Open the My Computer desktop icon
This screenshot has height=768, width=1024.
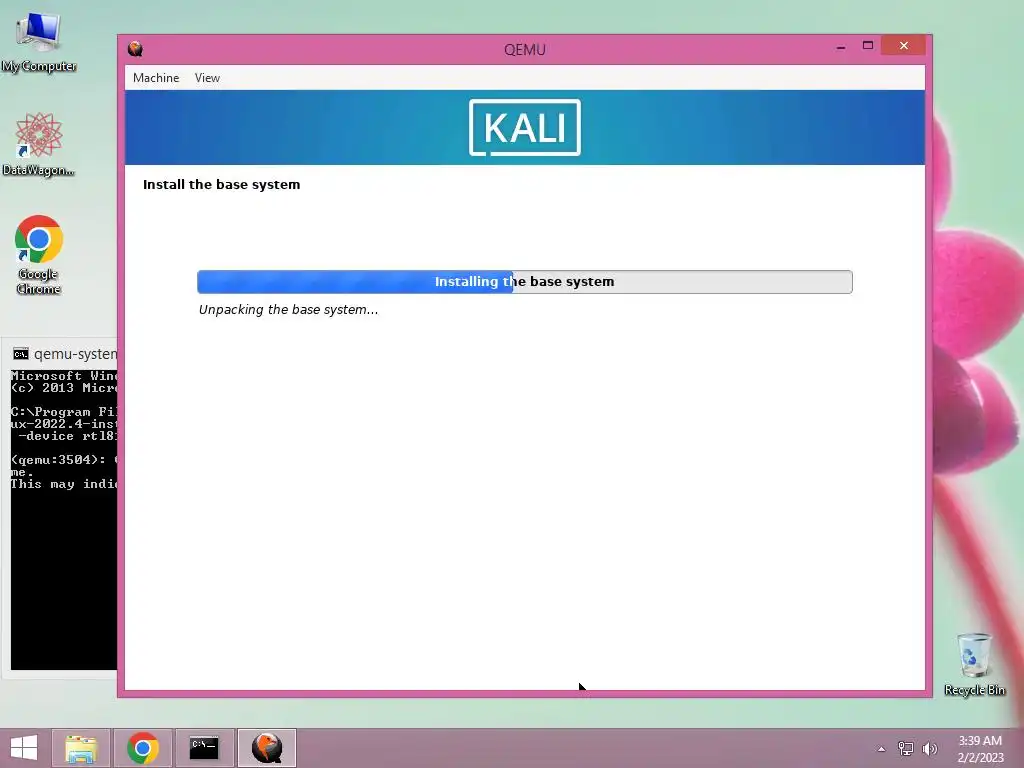[x=39, y=42]
